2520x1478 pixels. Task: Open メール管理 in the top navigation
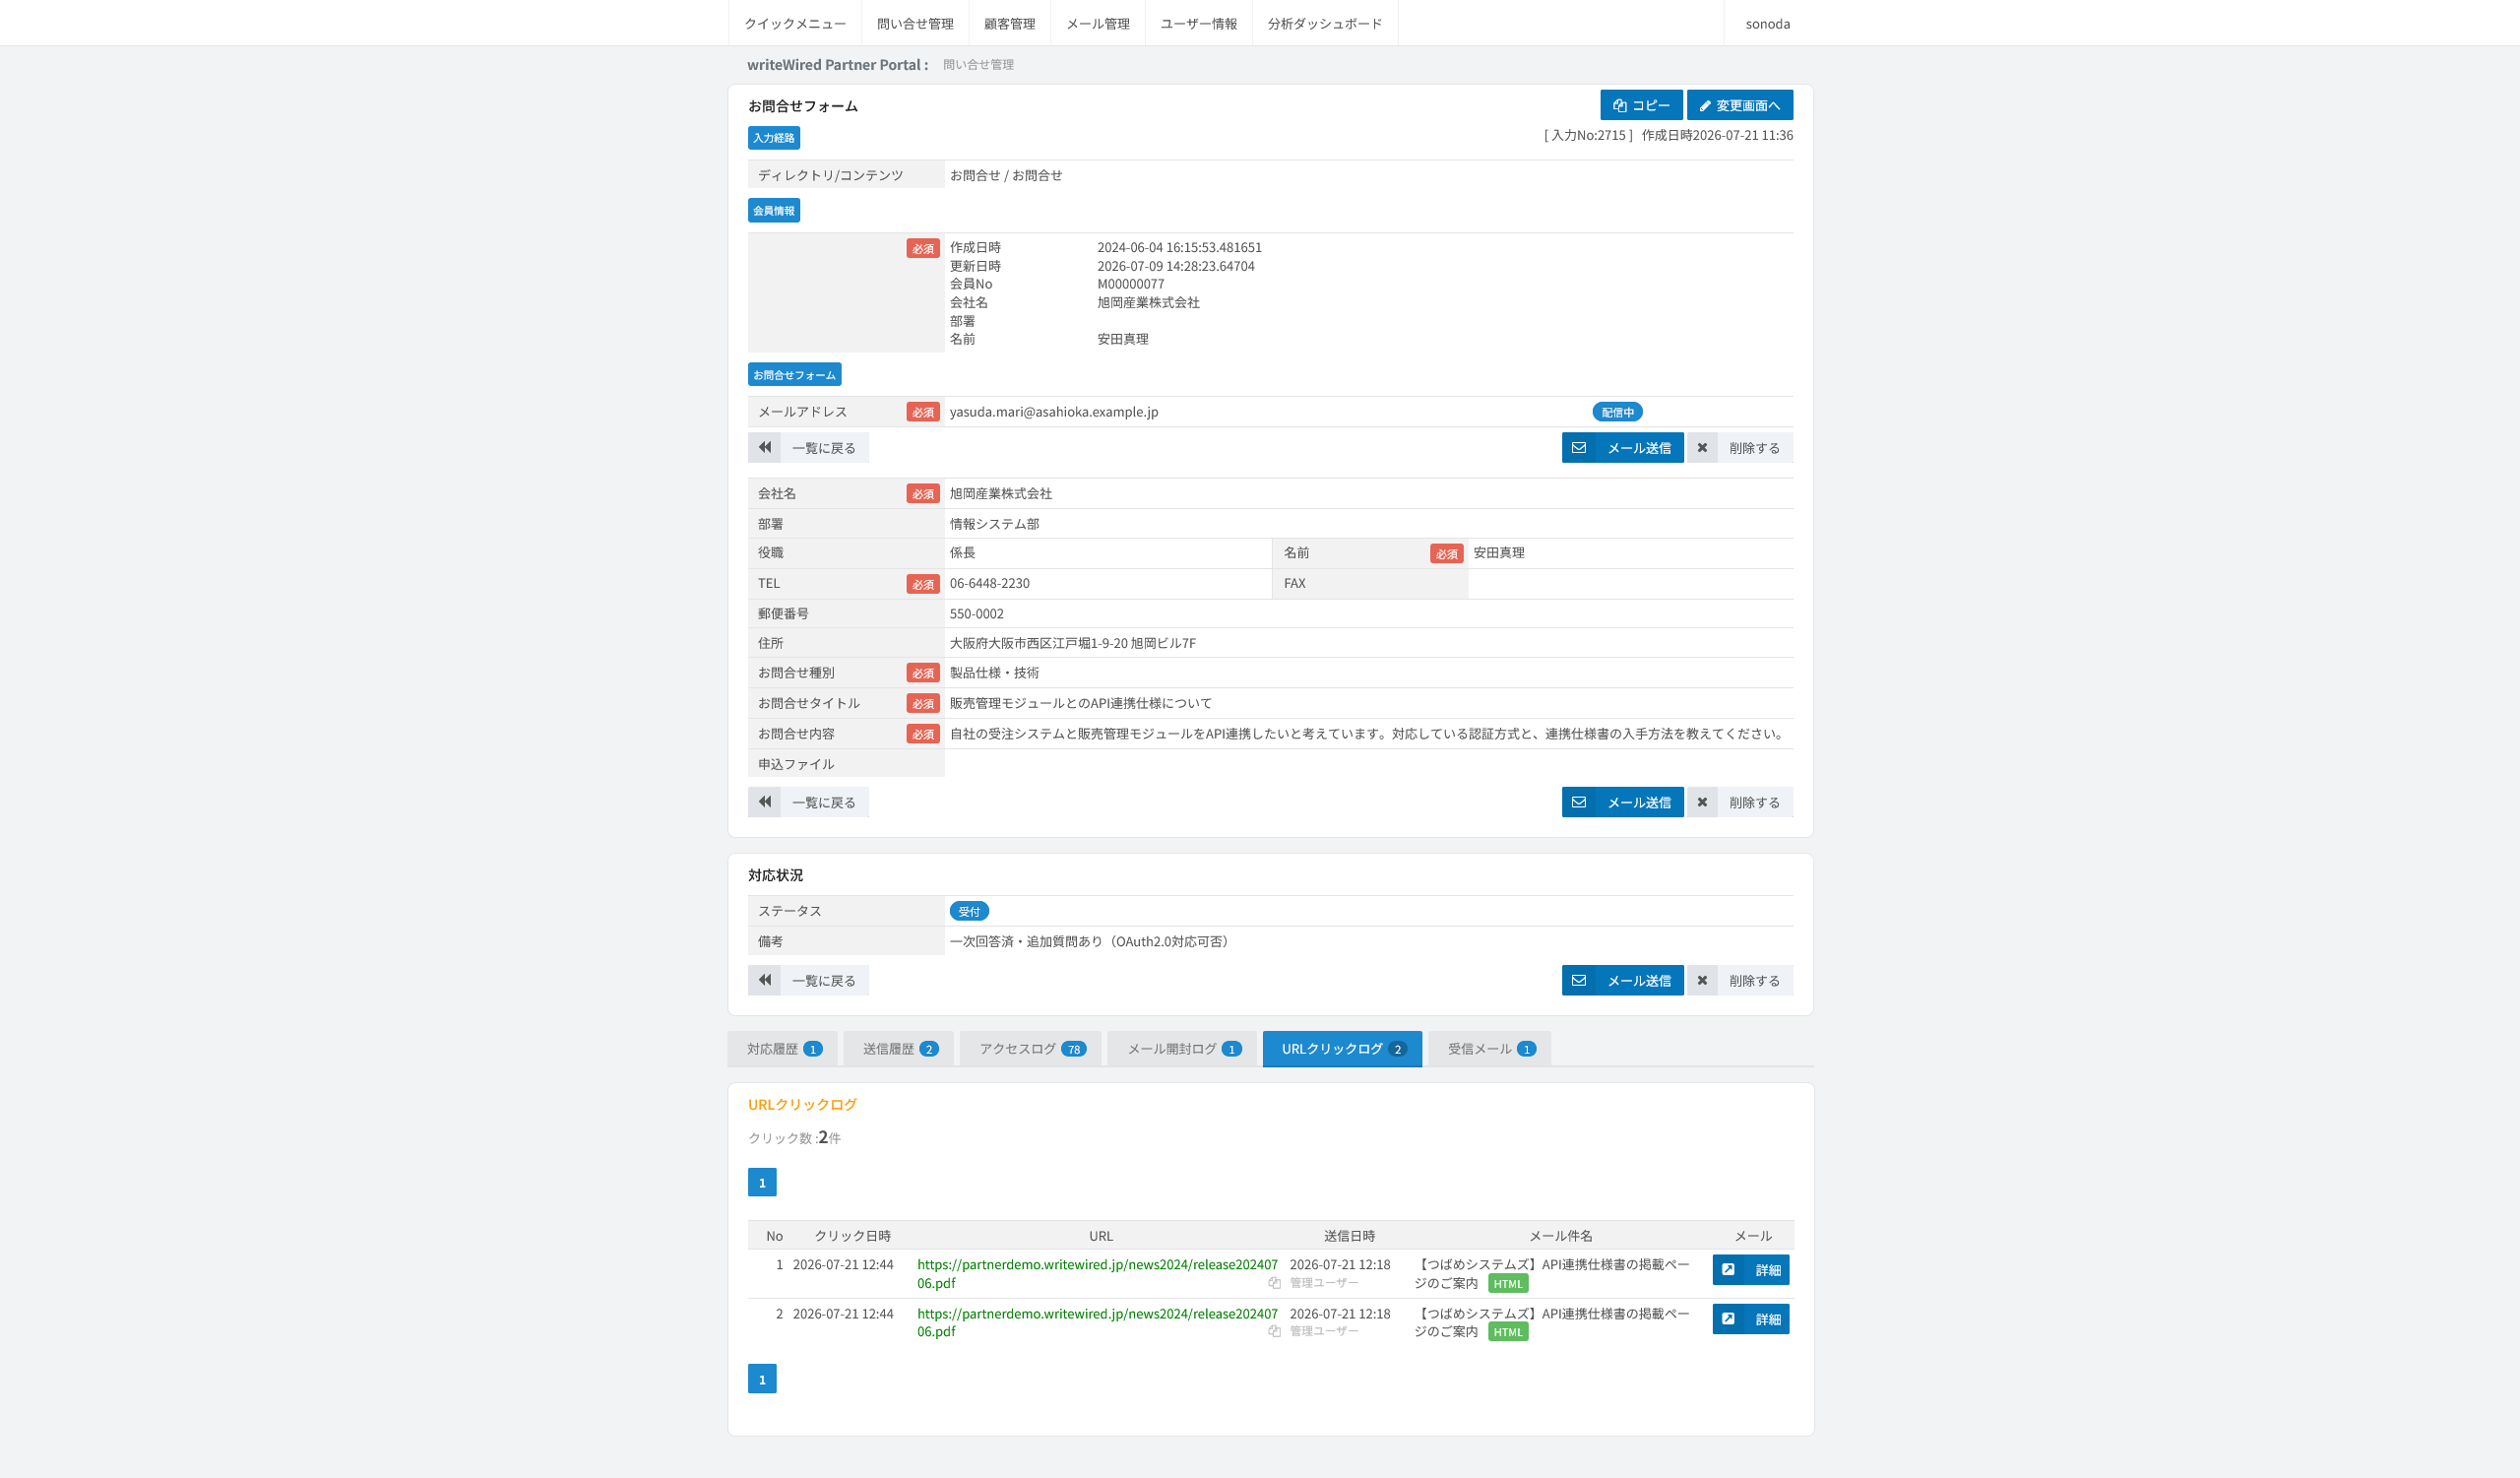(x=1098, y=23)
